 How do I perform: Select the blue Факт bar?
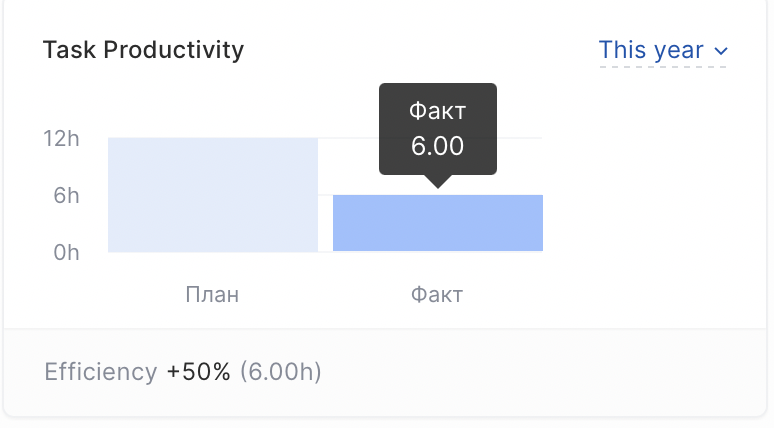coord(438,223)
